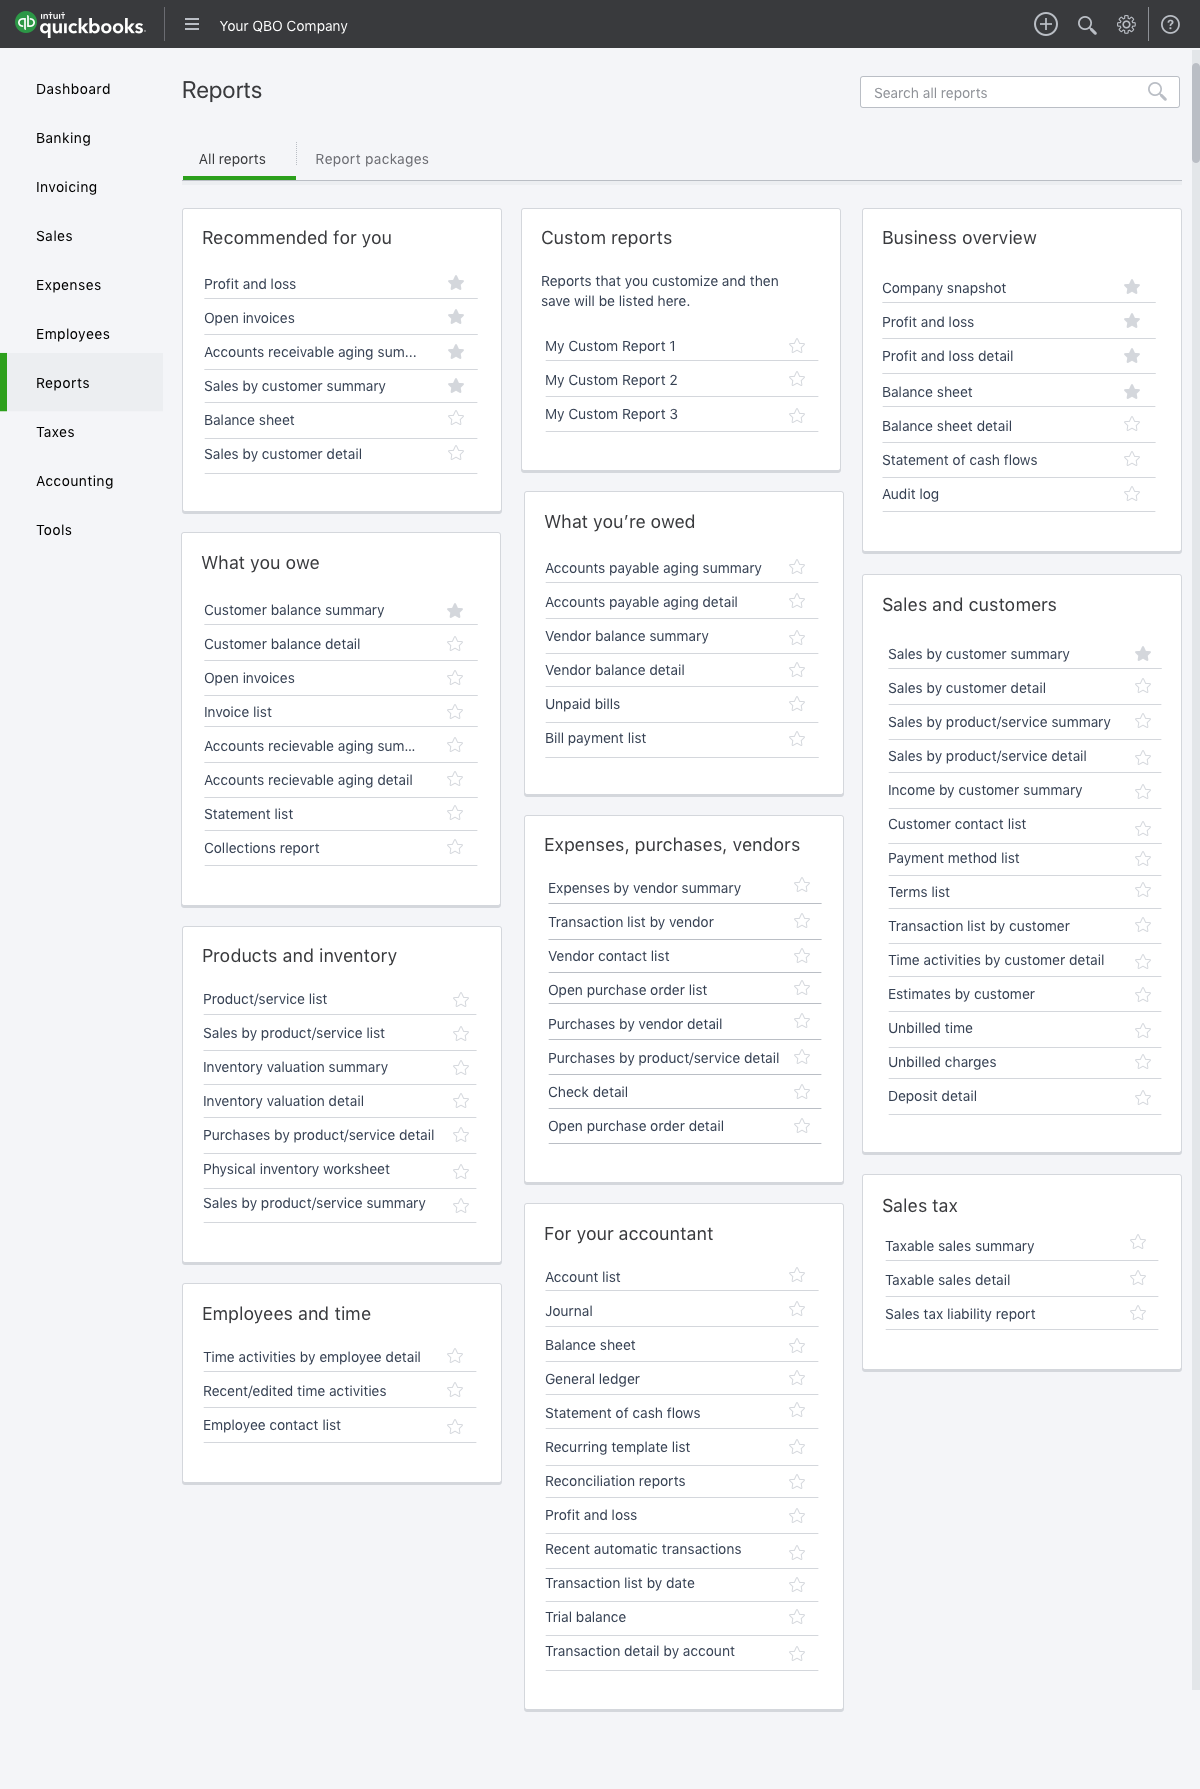Unfavorite Profit and loss in Recommended for you
1200x1789 pixels.
pos(456,283)
